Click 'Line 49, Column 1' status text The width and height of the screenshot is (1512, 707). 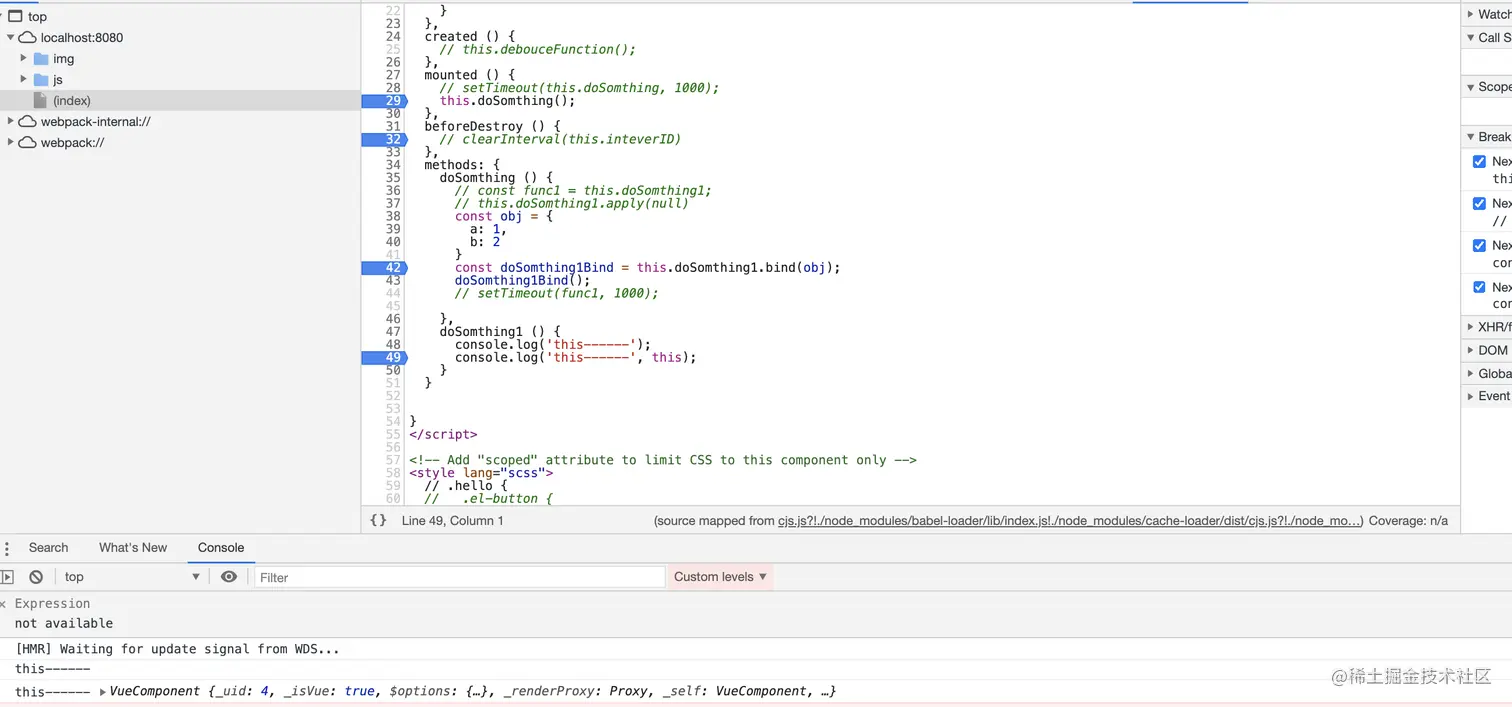452,521
